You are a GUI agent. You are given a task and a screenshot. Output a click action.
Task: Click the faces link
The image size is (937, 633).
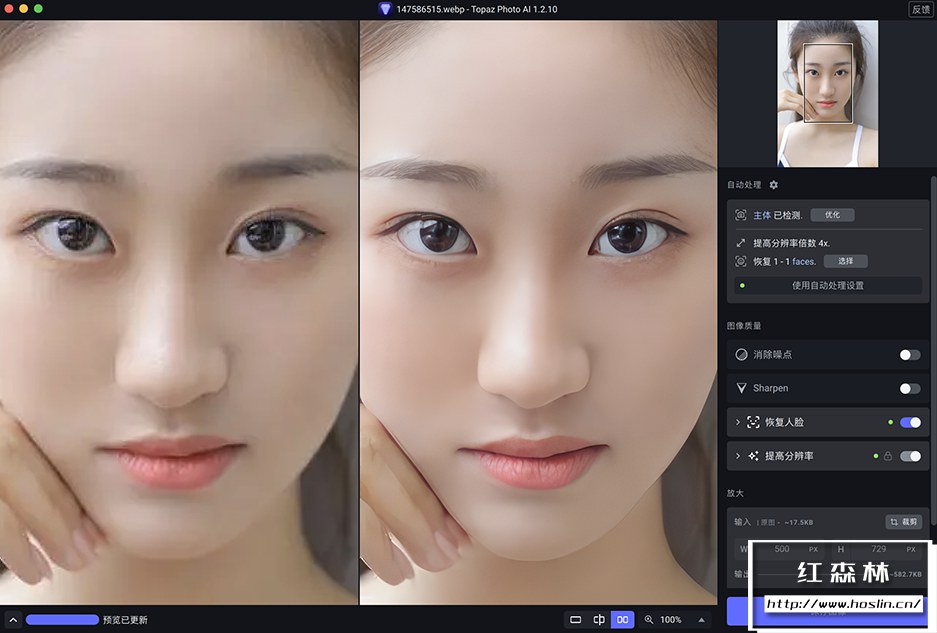(804, 261)
